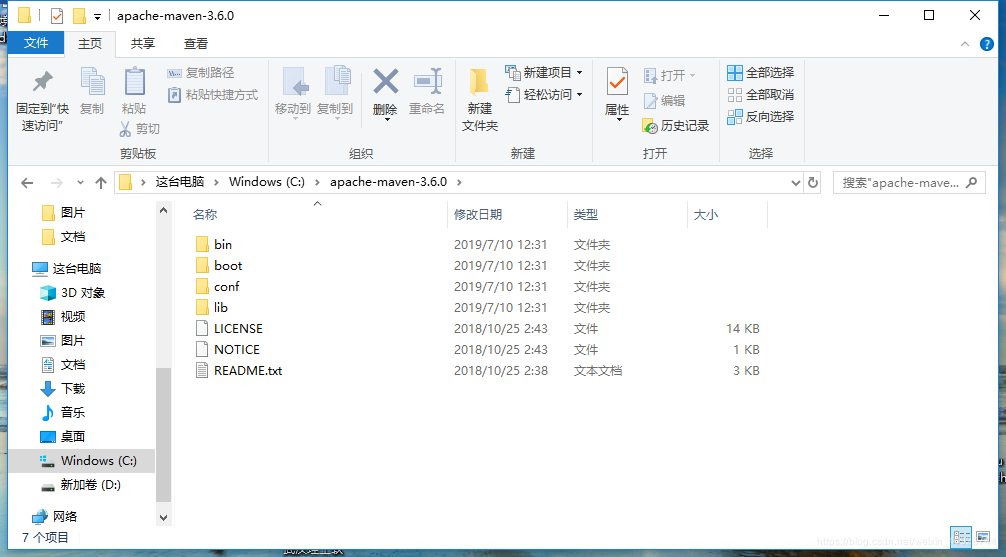Click the Forward navigation arrow
This screenshot has height=557, width=1006.
pyautogui.click(x=56, y=183)
